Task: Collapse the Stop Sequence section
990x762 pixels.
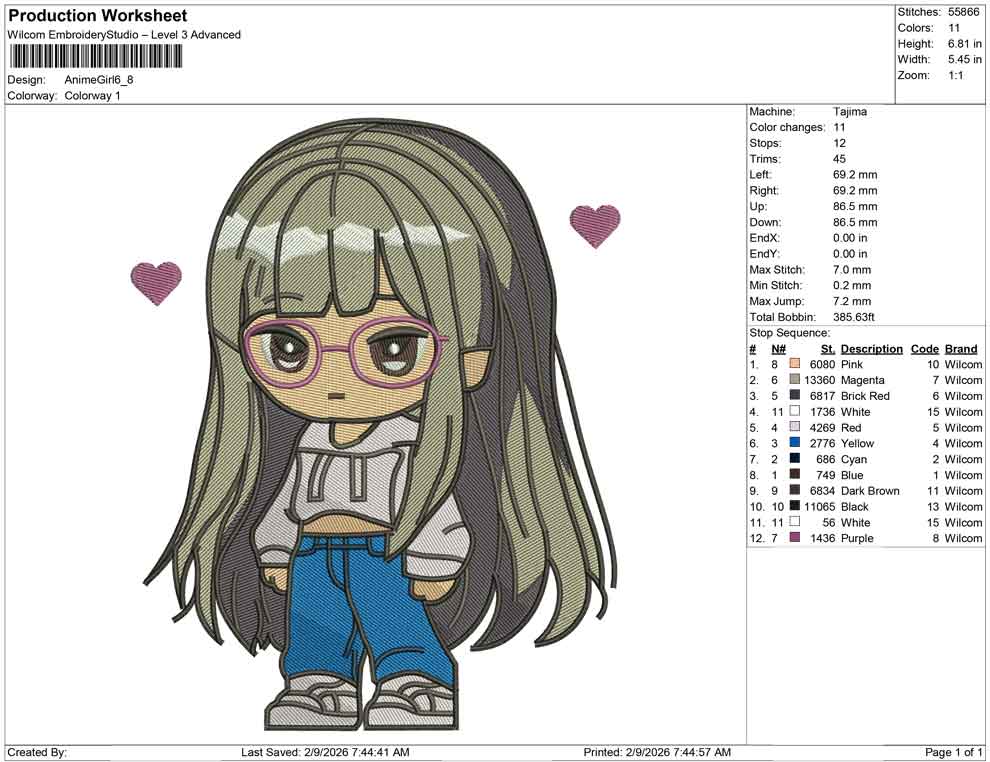Action: pyautogui.click(x=789, y=332)
